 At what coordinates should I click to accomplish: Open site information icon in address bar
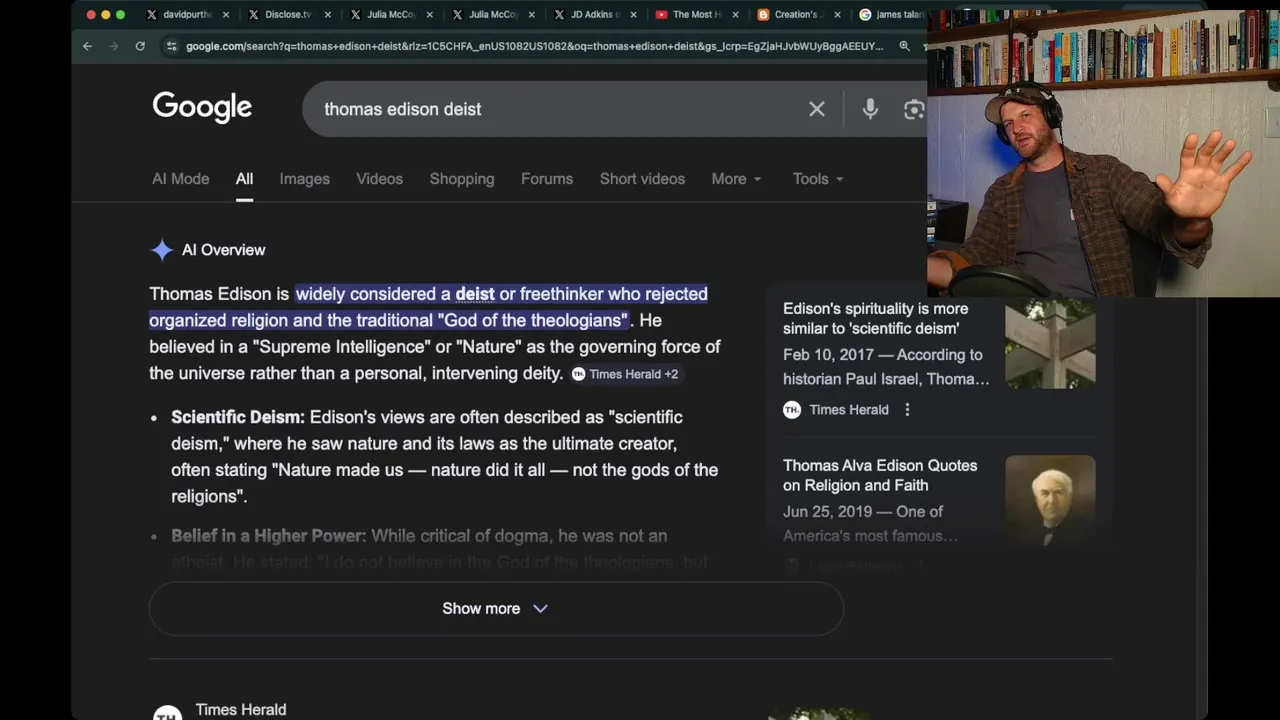point(172,46)
